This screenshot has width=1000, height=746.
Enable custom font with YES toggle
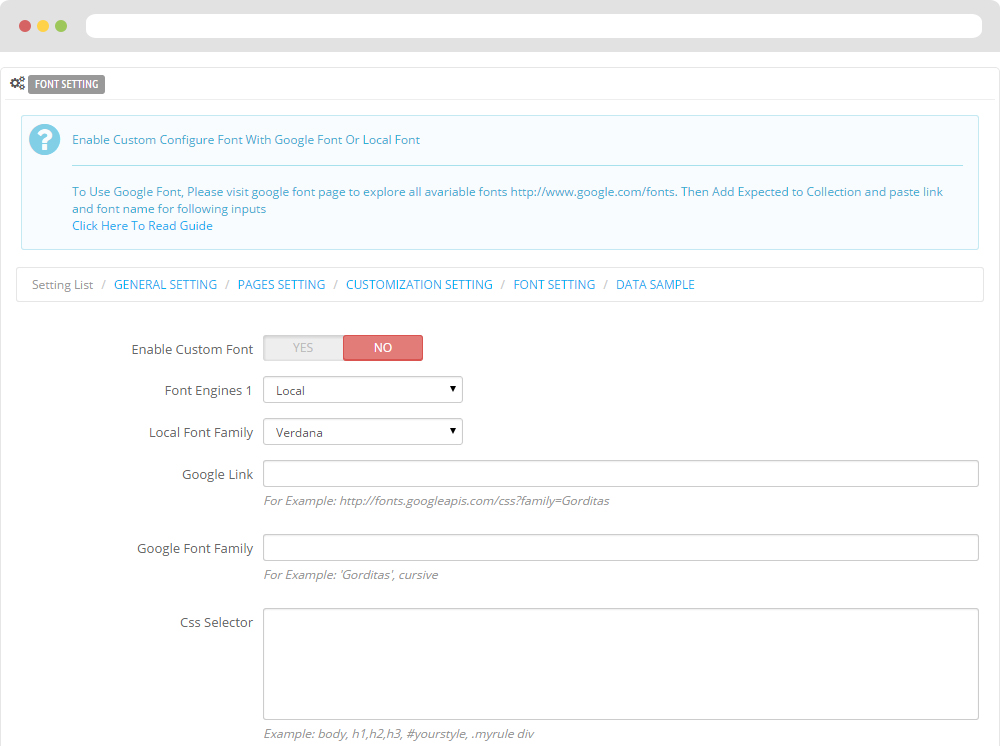coord(303,348)
